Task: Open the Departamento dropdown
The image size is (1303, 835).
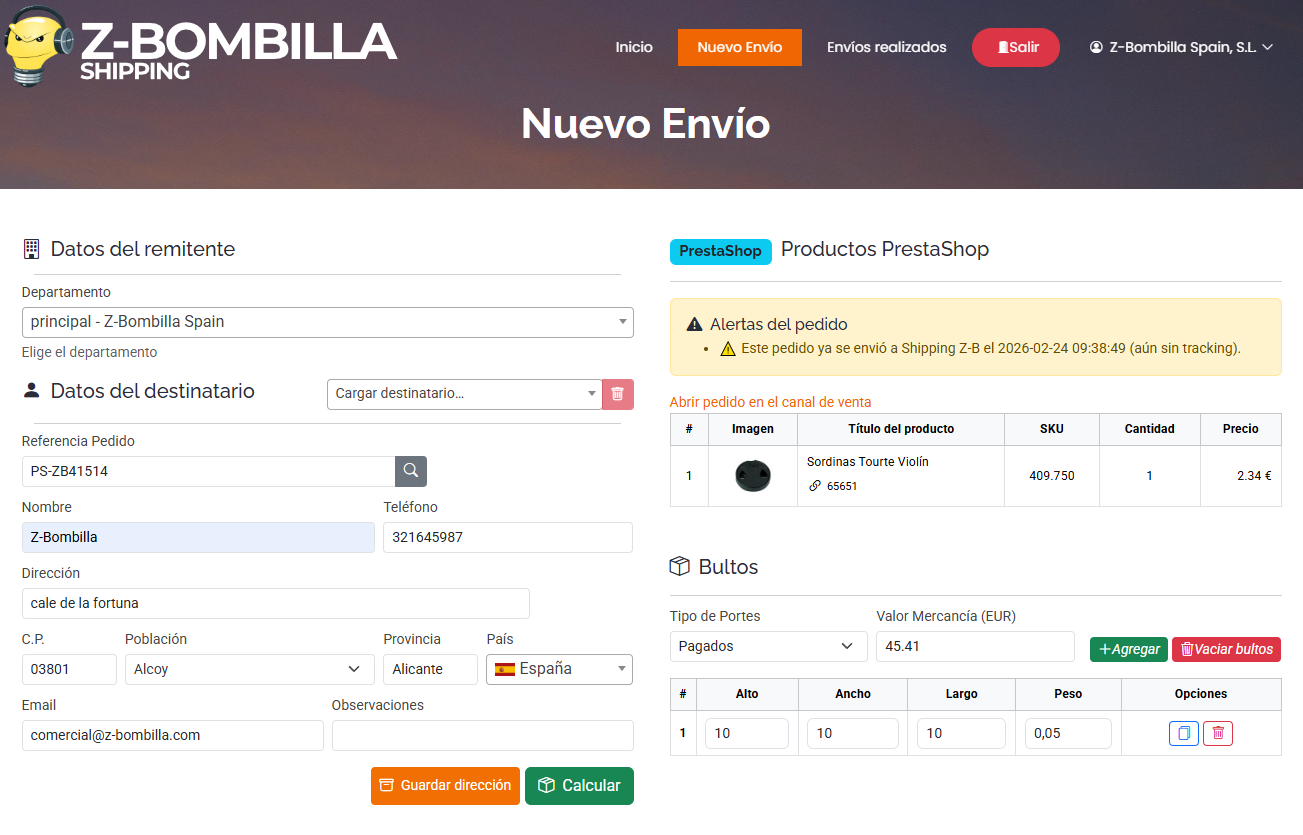Action: pyautogui.click(x=327, y=322)
